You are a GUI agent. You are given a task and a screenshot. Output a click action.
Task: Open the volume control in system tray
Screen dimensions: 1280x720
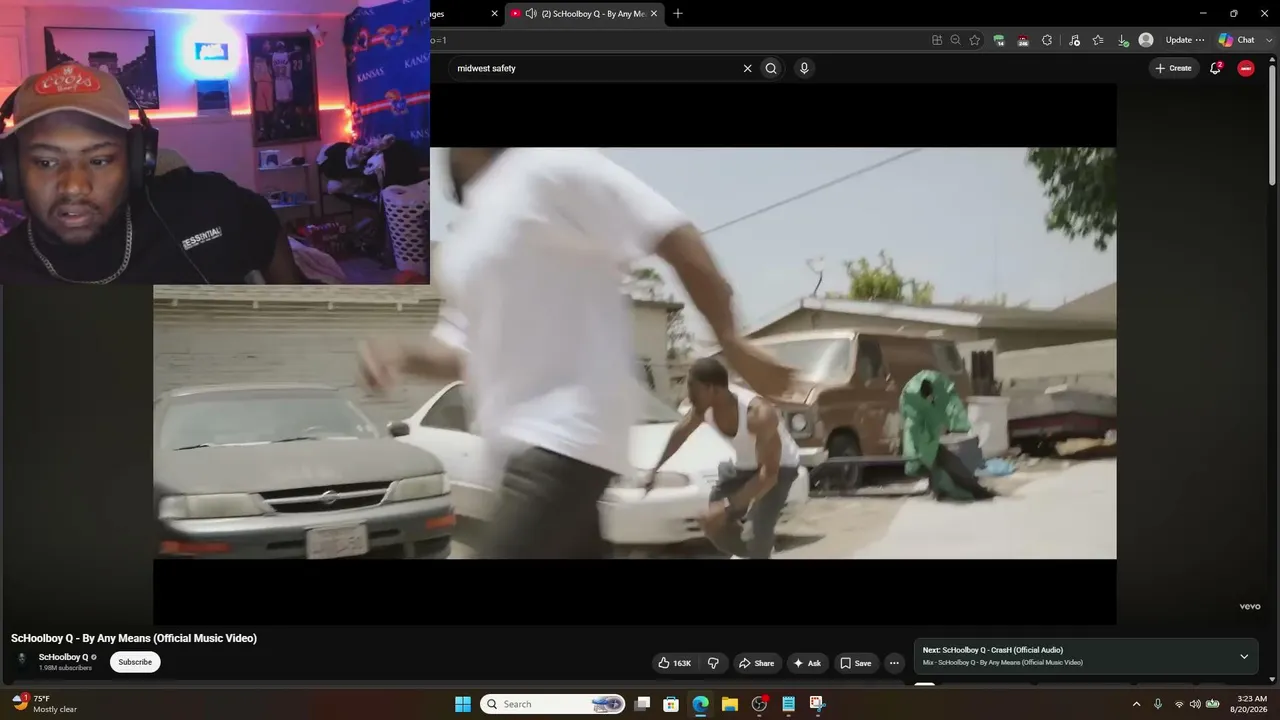pos(1195,704)
